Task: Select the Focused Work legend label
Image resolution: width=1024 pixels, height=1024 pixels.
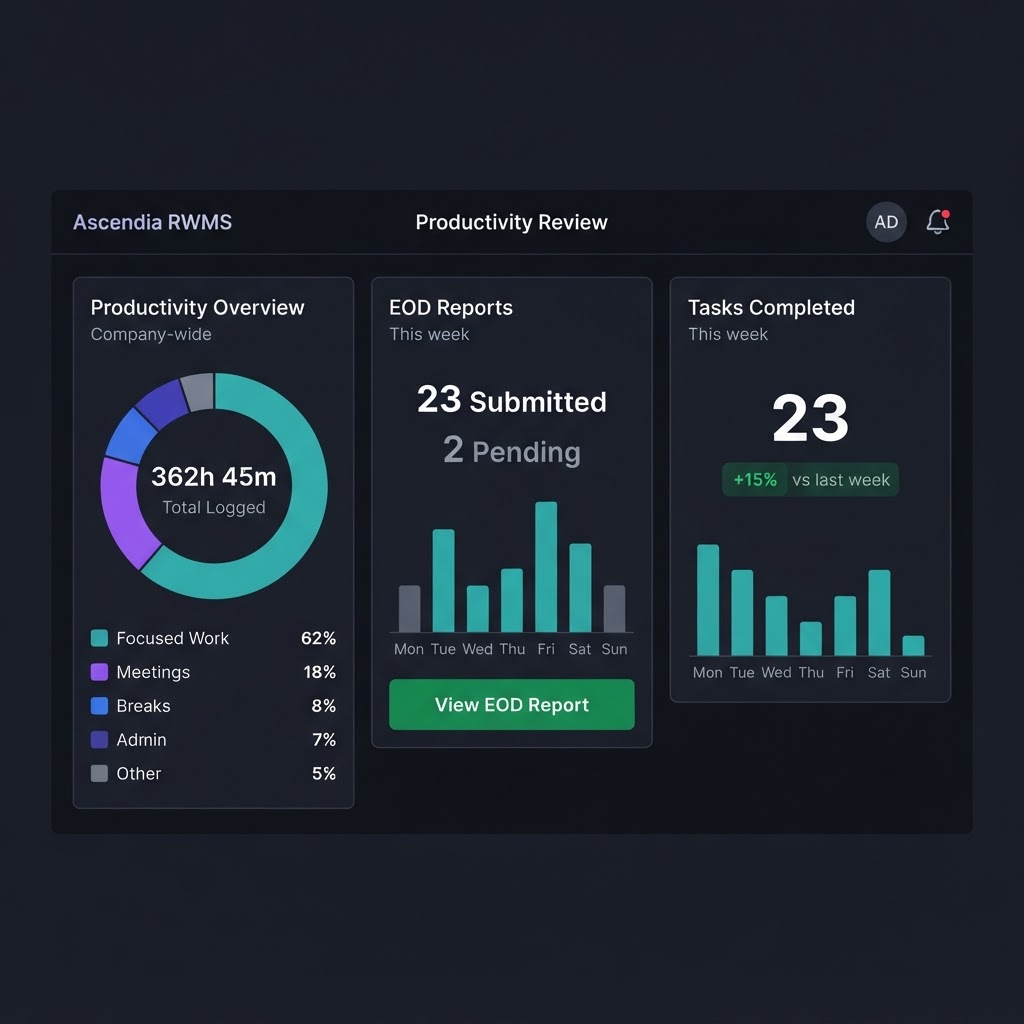Action: point(172,638)
